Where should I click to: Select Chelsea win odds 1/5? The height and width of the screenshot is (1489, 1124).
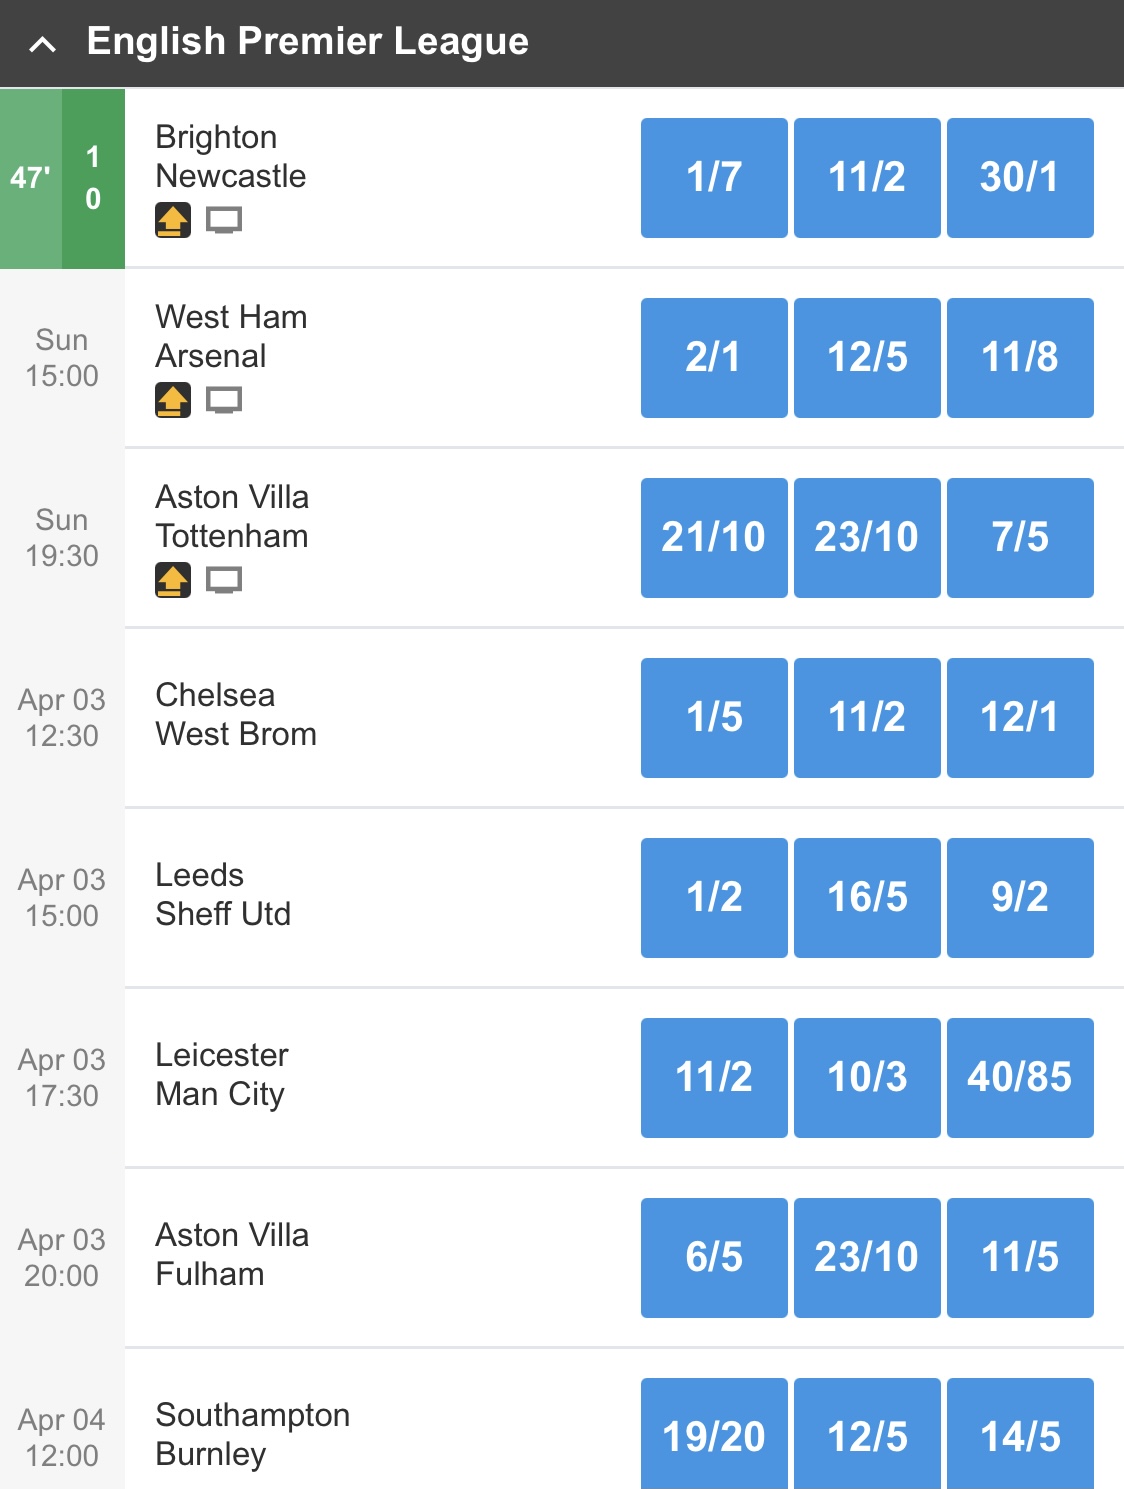click(x=714, y=718)
